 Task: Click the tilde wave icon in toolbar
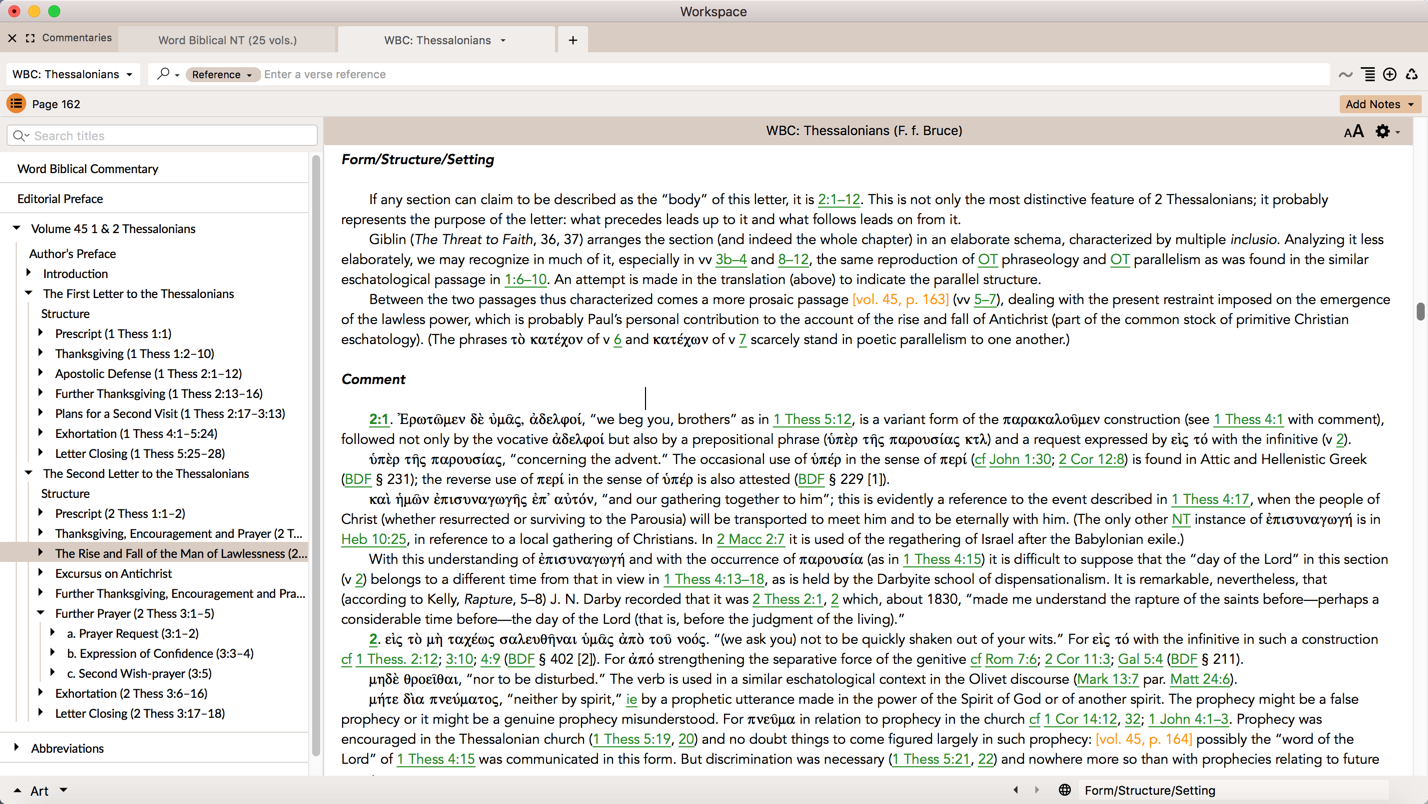coord(1345,75)
